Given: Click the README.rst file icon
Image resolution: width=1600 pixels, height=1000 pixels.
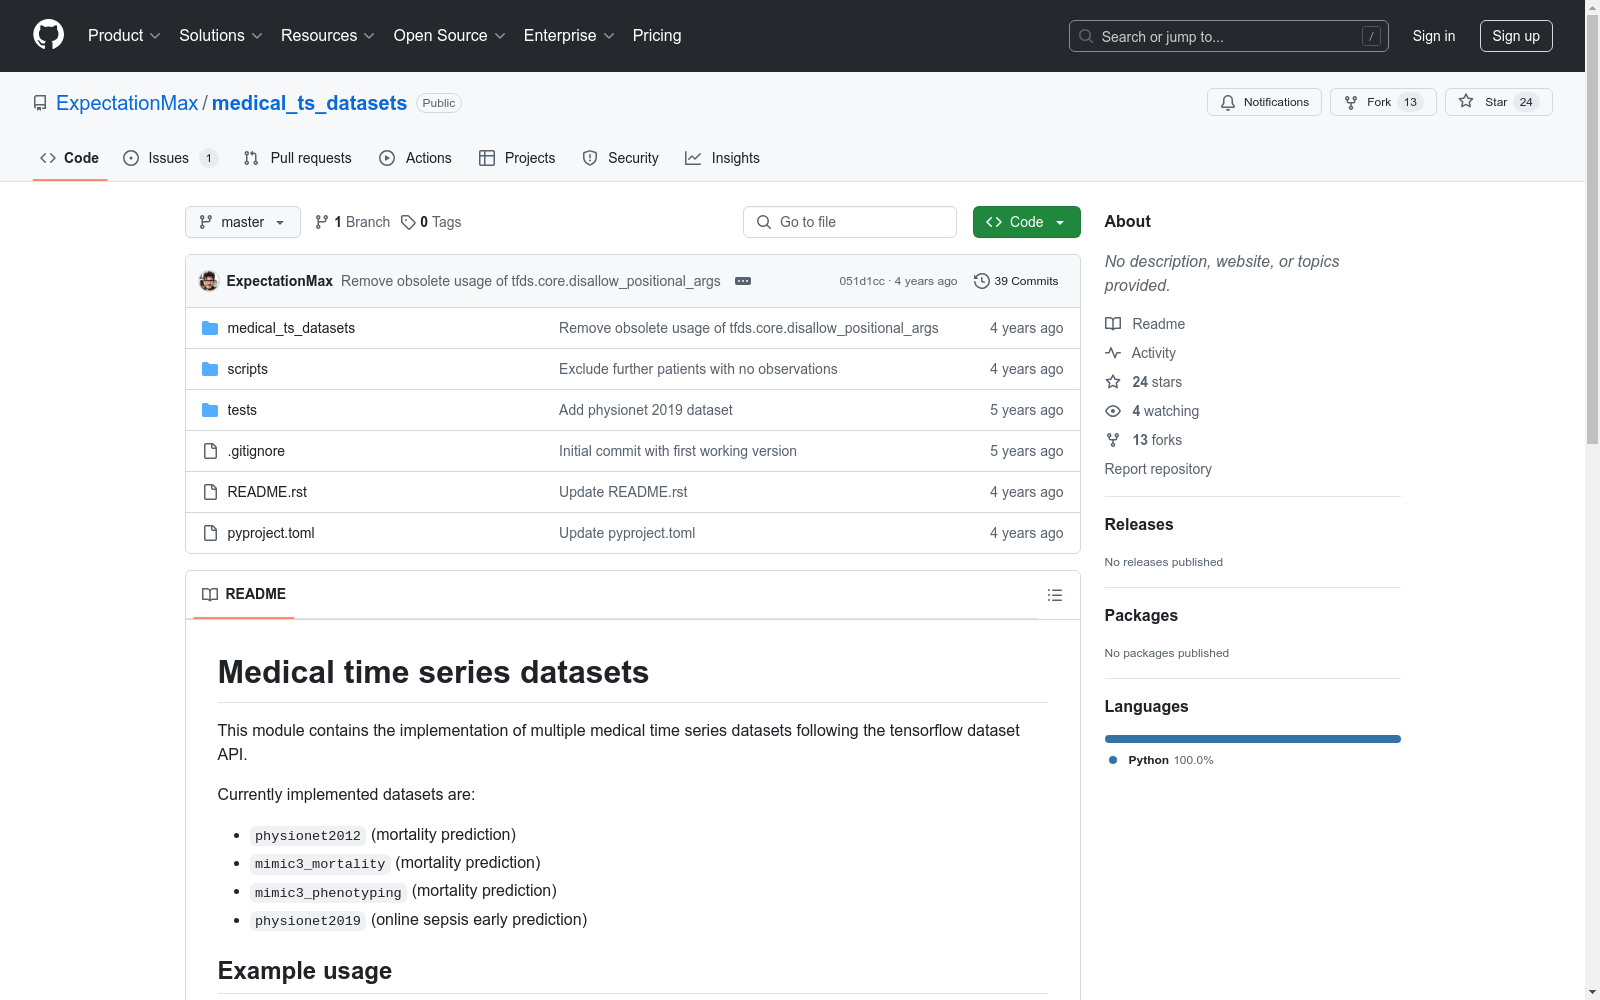Looking at the screenshot, I should (x=210, y=492).
